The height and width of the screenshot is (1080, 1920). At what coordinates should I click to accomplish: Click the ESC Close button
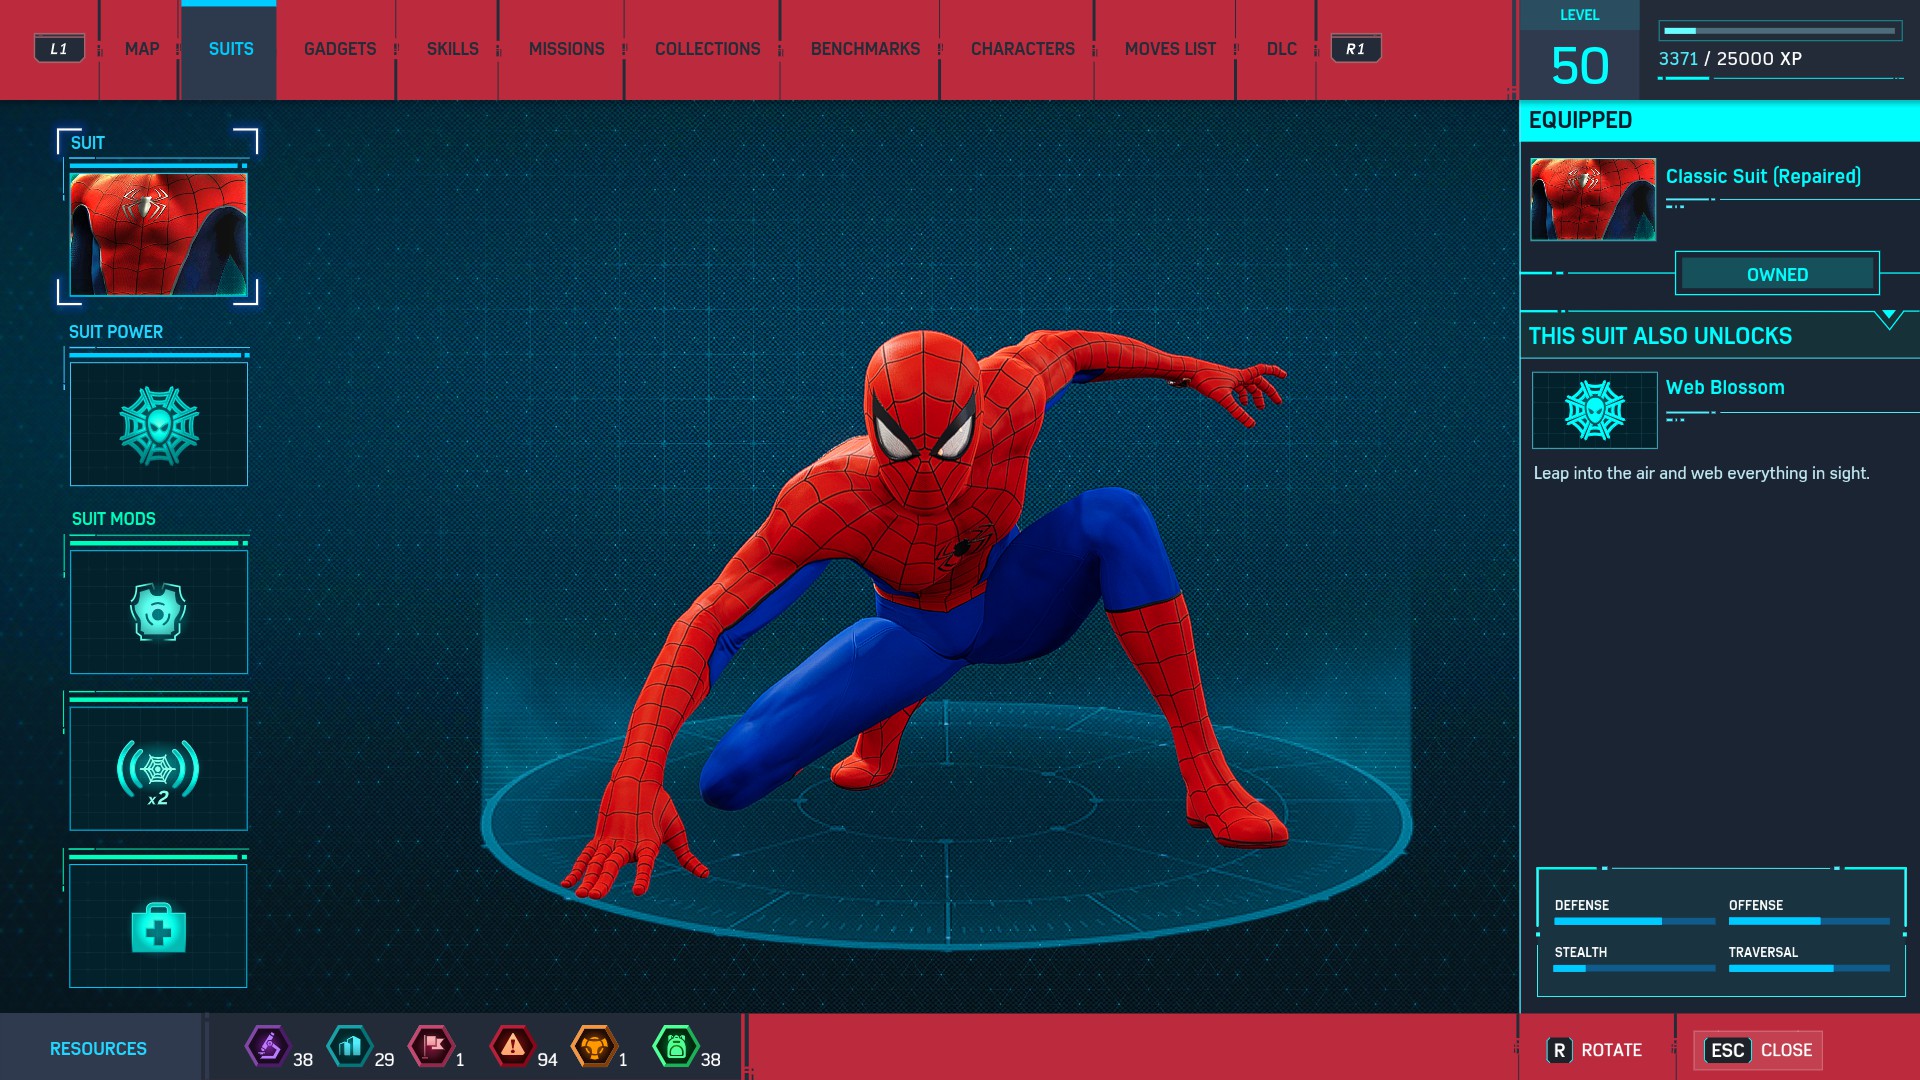pyautogui.click(x=1758, y=1050)
